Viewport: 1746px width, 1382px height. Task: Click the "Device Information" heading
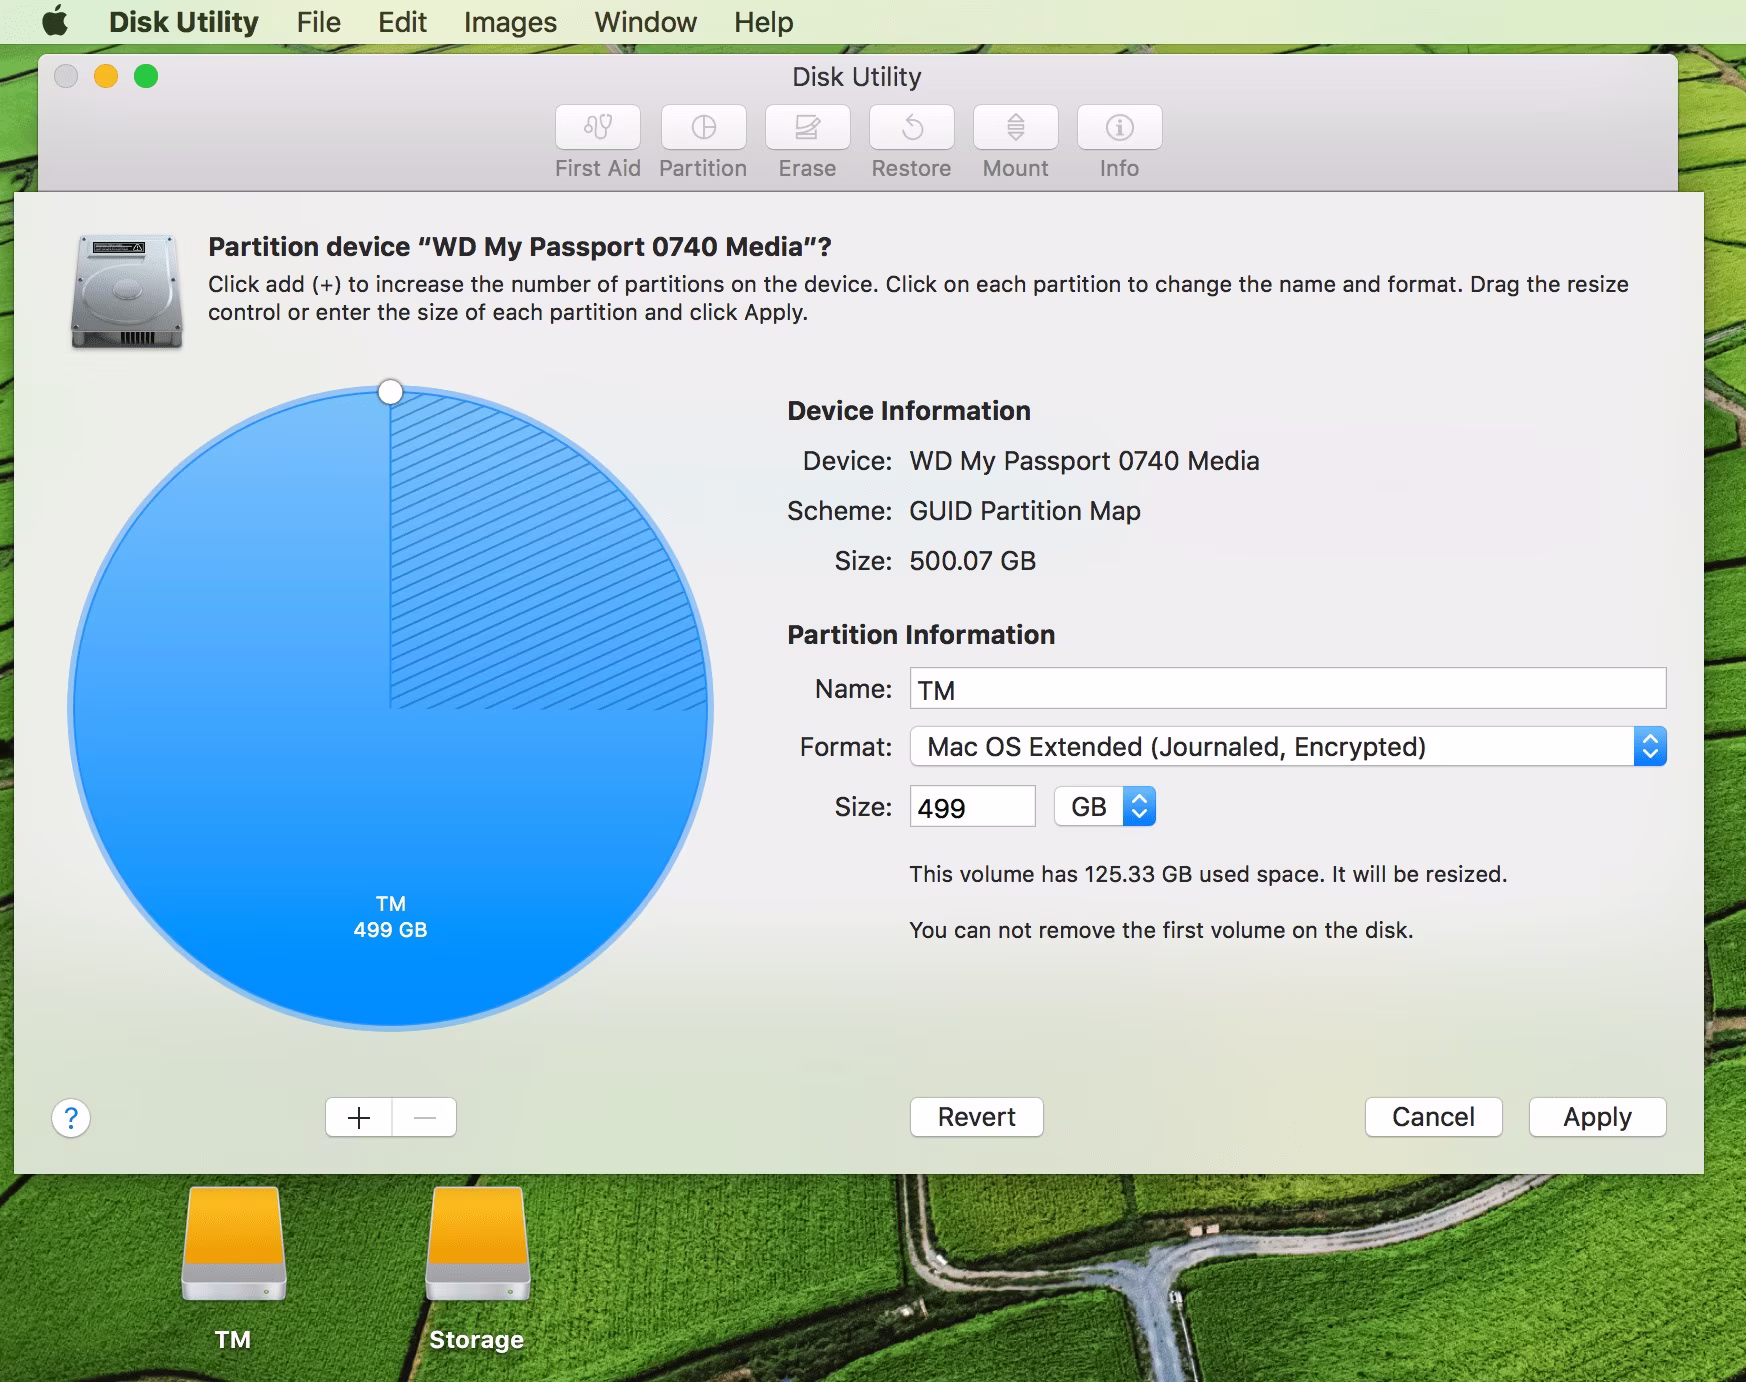tap(909, 411)
